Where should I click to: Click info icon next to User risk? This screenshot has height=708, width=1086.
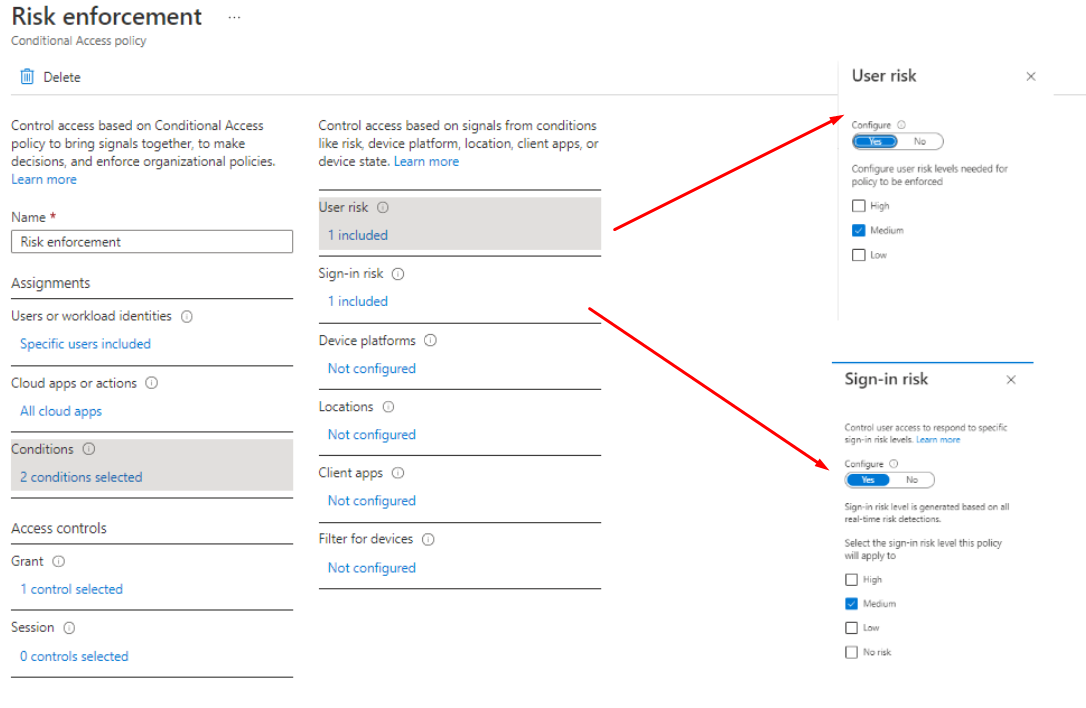coord(383,208)
